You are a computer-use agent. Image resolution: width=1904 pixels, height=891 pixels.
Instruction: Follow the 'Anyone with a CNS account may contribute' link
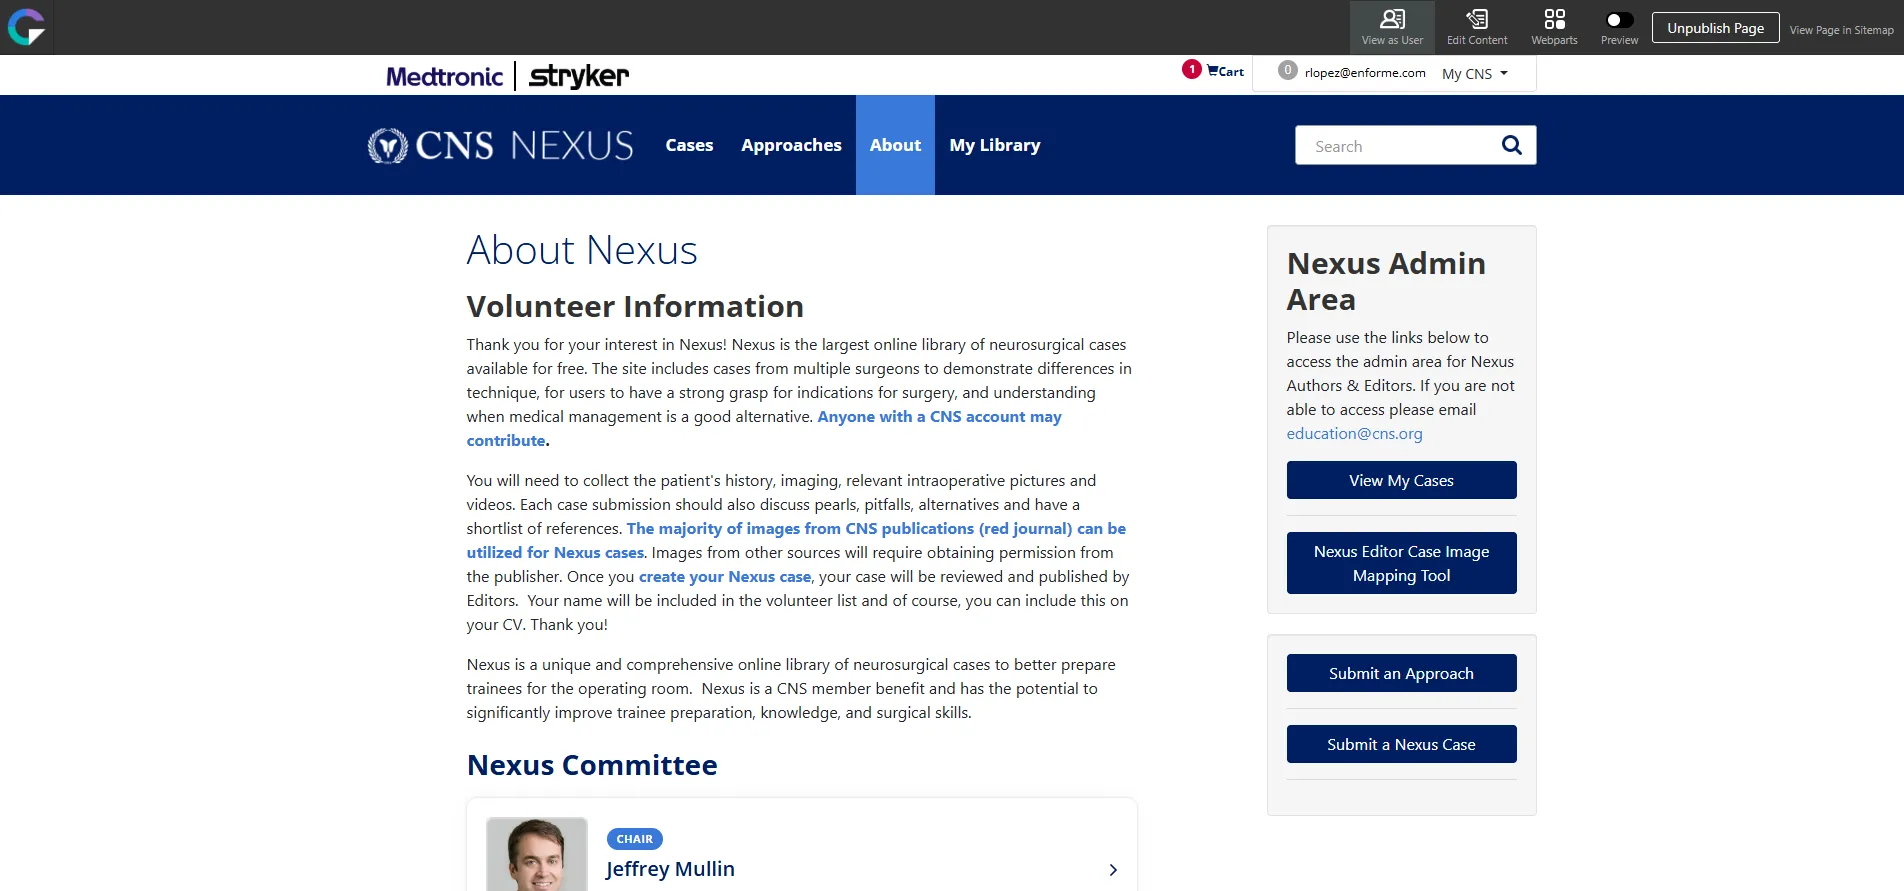click(764, 429)
